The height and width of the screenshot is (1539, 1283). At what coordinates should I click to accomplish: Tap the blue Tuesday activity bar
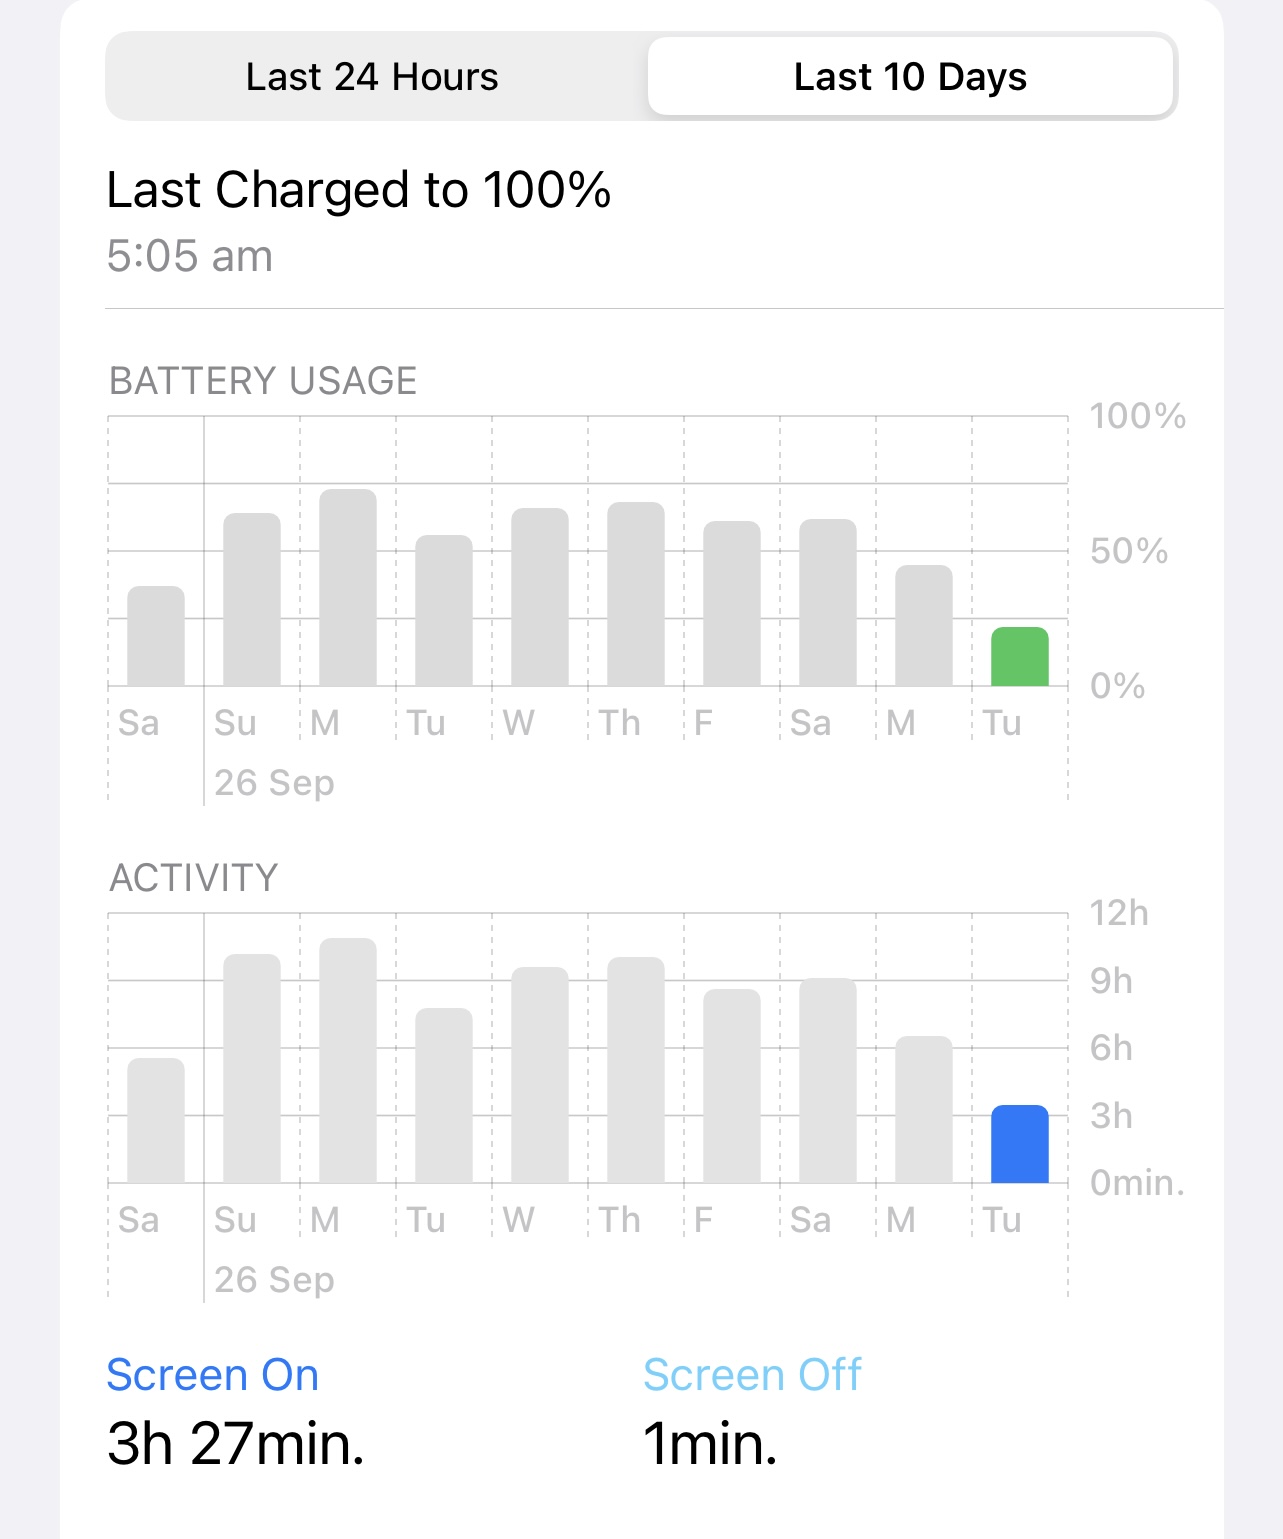1019,1144
